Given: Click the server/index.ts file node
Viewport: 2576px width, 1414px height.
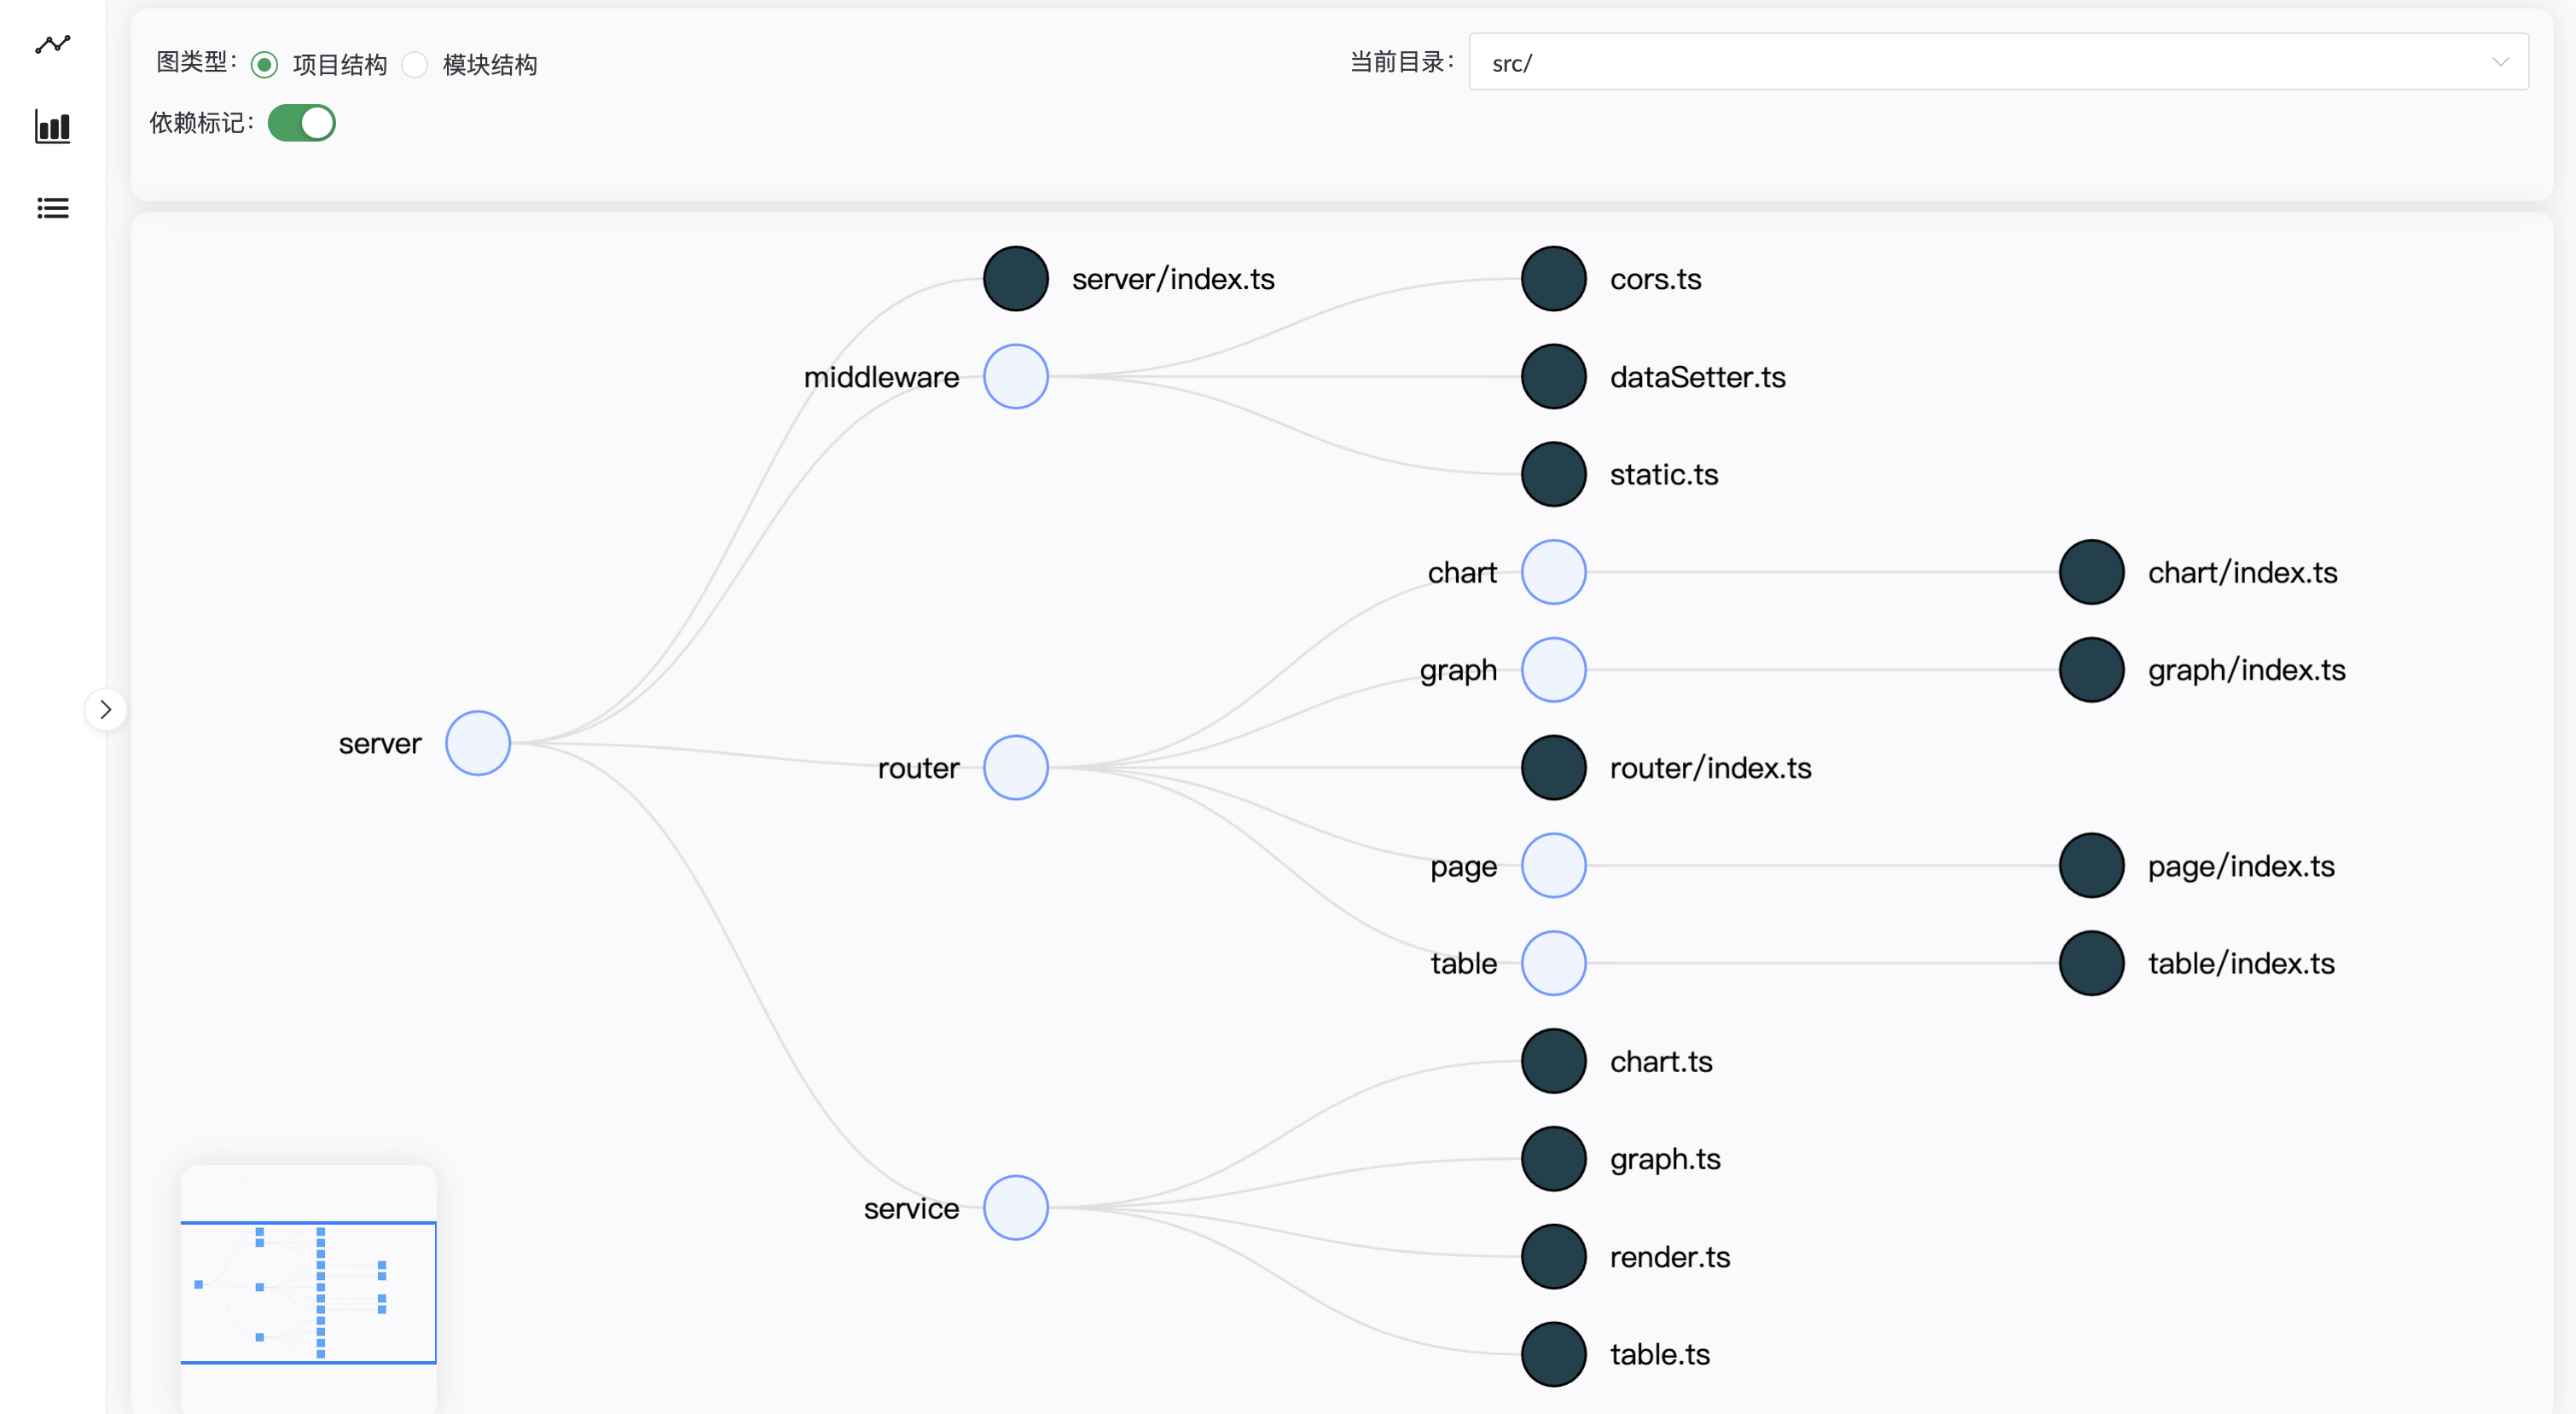Looking at the screenshot, I should pyautogui.click(x=1015, y=279).
